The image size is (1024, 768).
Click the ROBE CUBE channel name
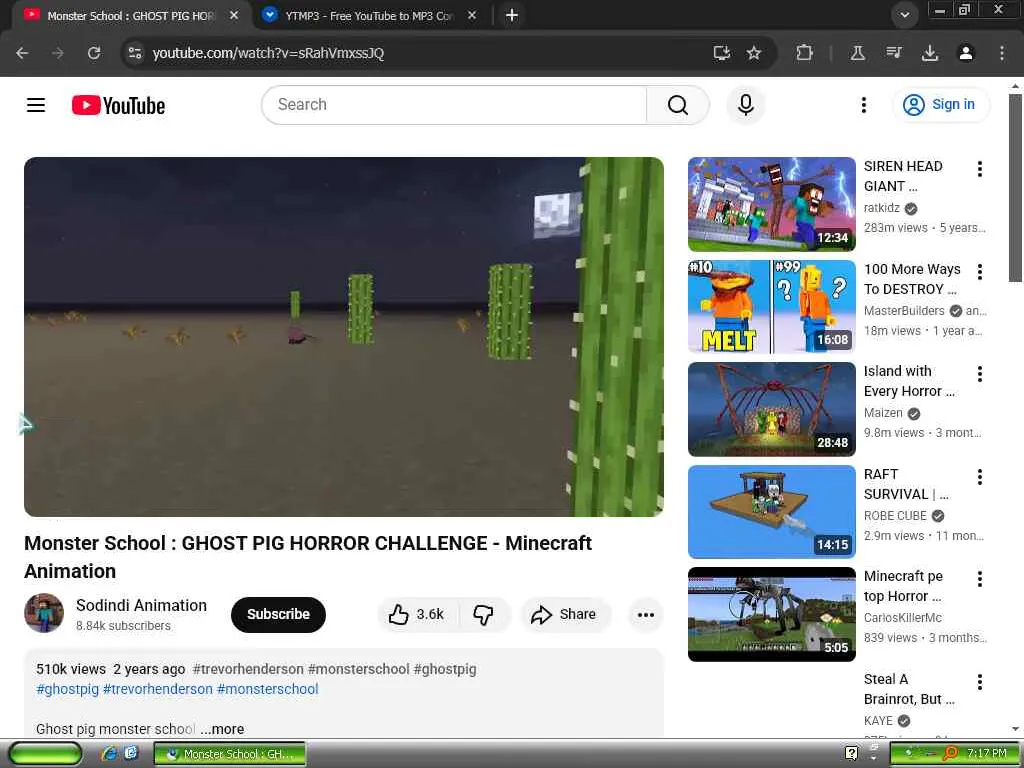tap(895, 516)
